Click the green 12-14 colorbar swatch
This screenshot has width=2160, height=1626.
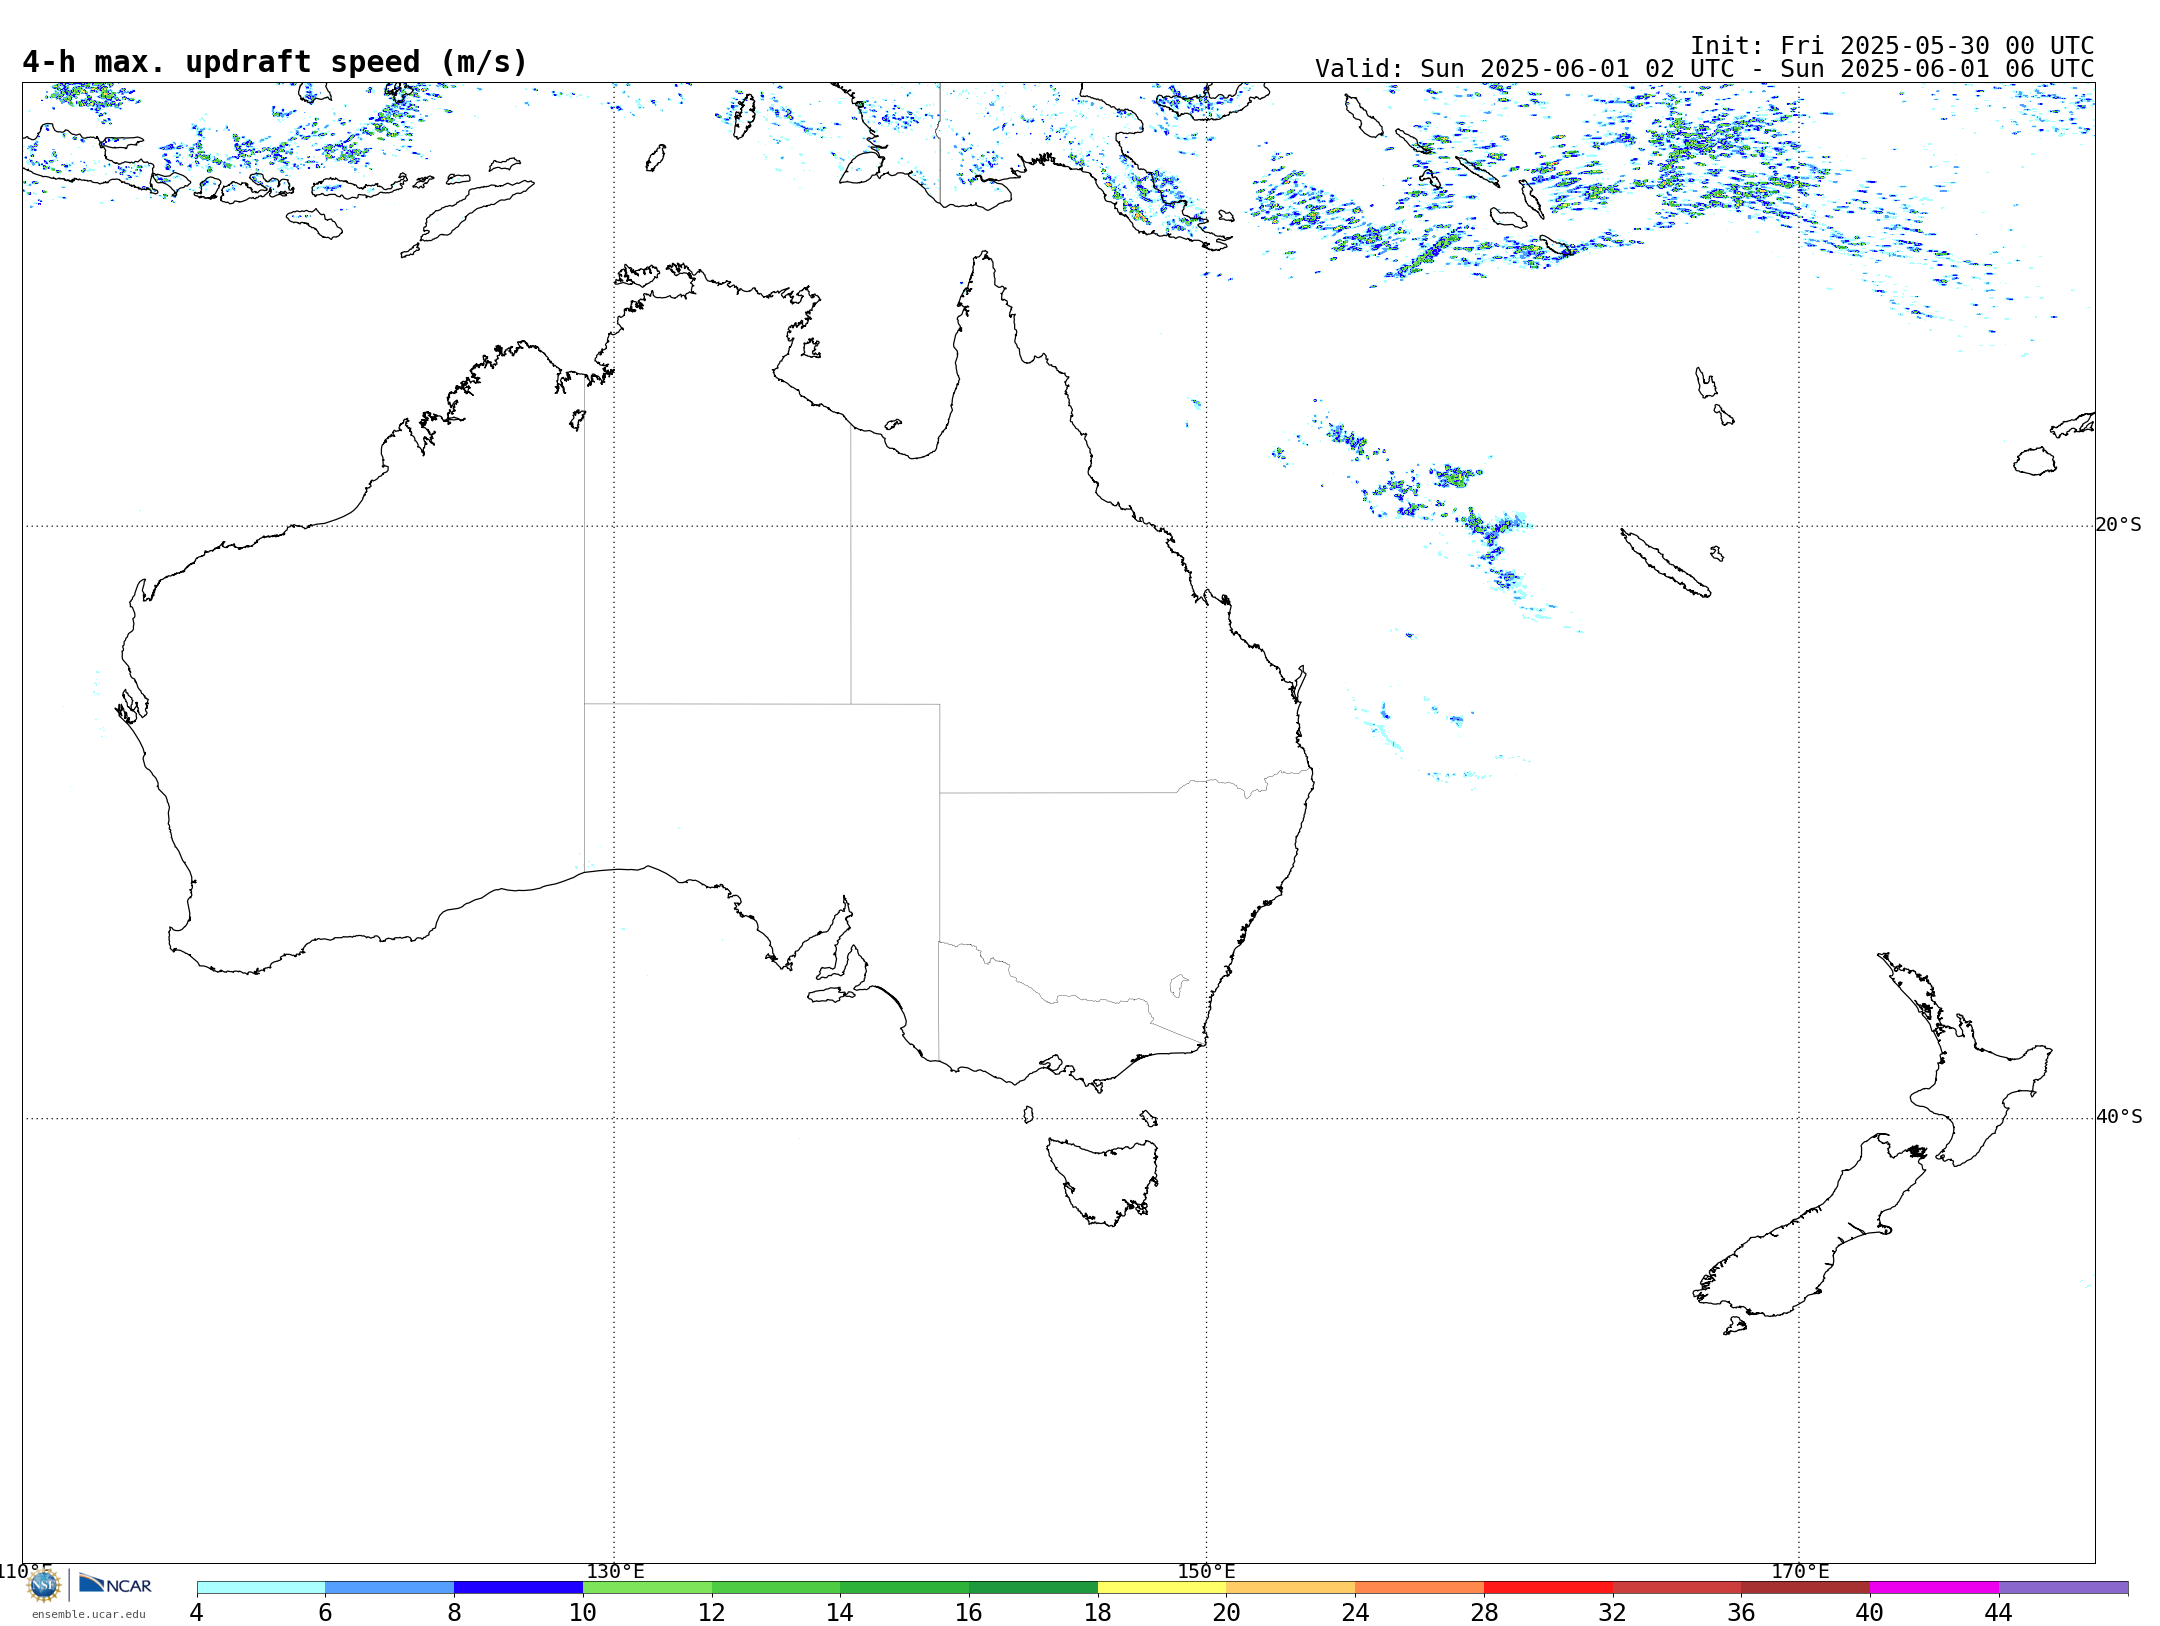click(x=776, y=1588)
